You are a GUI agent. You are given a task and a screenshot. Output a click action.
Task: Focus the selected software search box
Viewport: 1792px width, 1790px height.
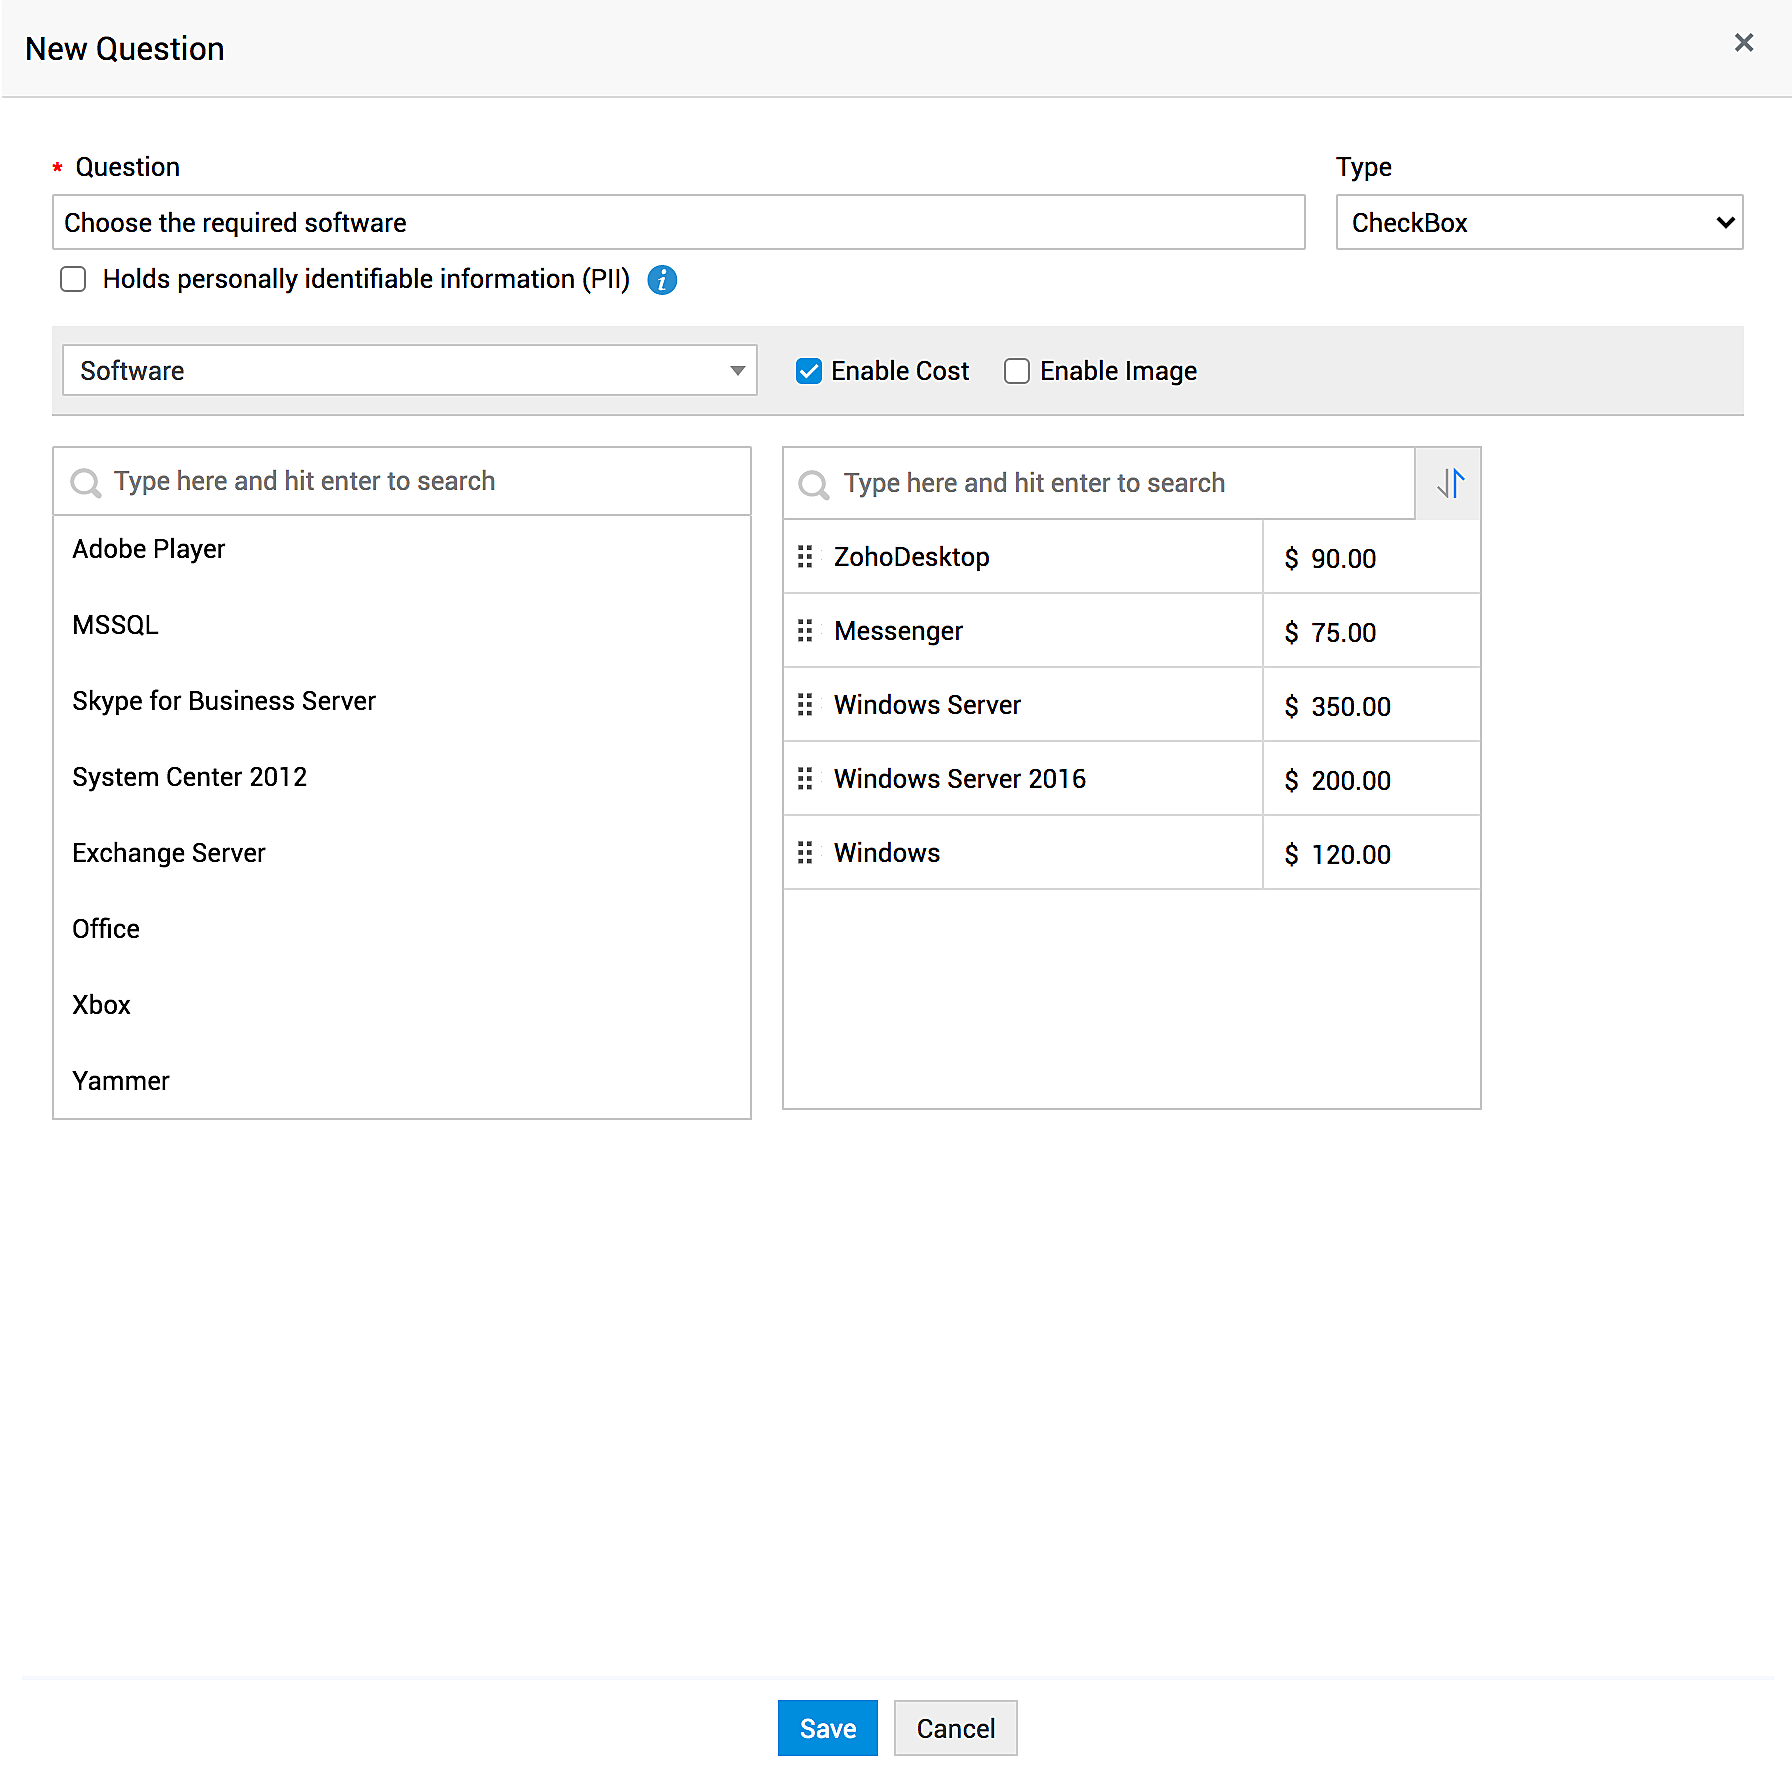1100,483
